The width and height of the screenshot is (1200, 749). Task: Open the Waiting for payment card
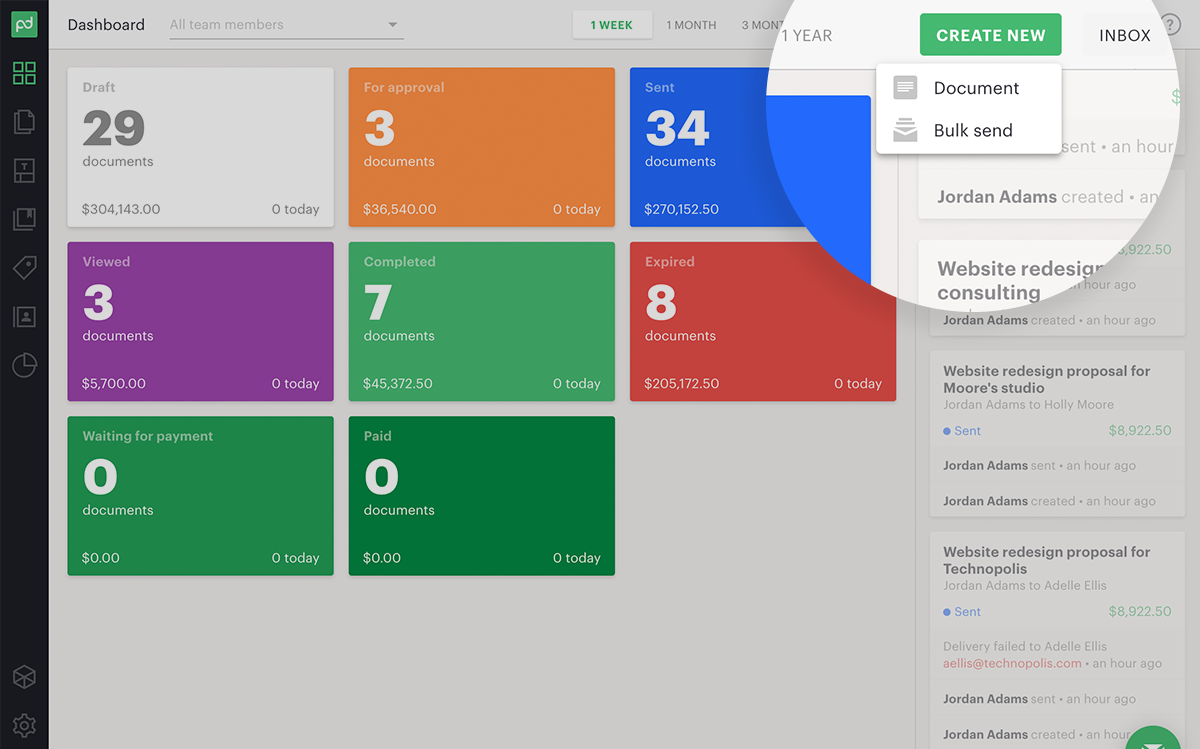point(200,496)
